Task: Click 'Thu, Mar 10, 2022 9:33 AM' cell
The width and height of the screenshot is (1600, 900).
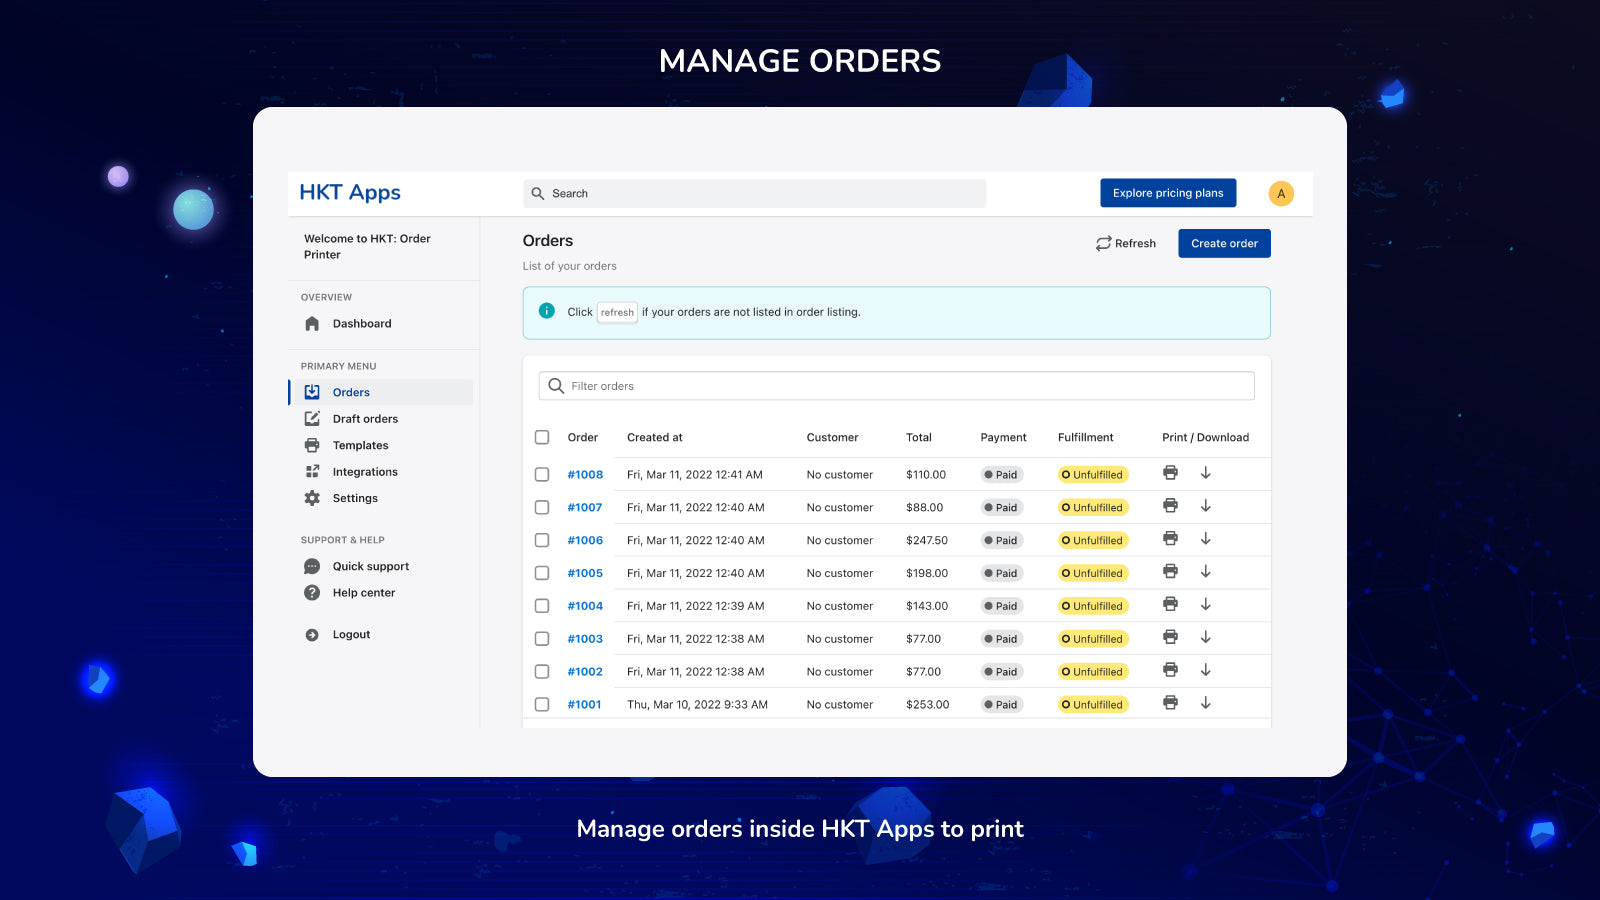Action: [x=697, y=705]
